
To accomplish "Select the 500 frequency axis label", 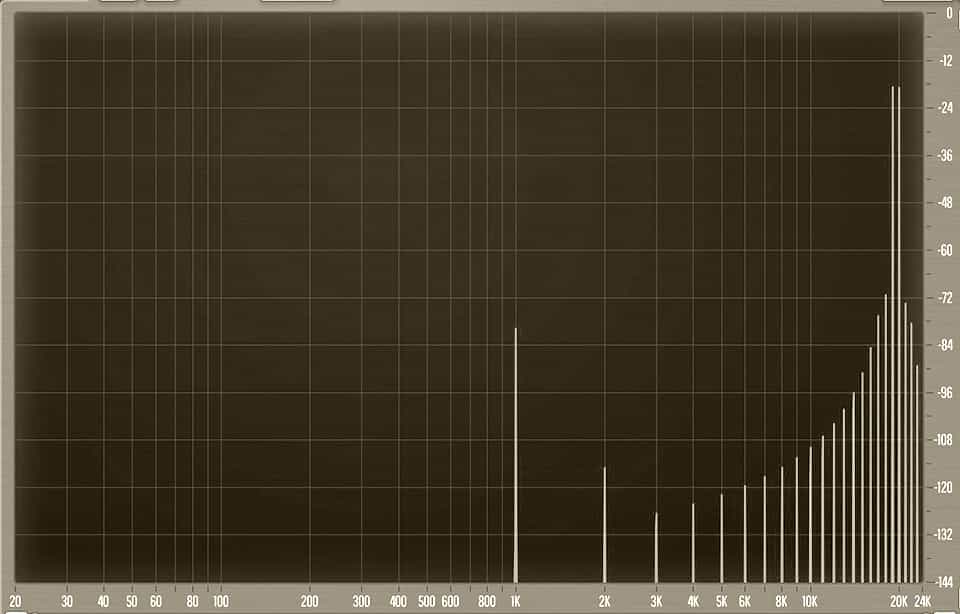I will pyautogui.click(x=427, y=601).
